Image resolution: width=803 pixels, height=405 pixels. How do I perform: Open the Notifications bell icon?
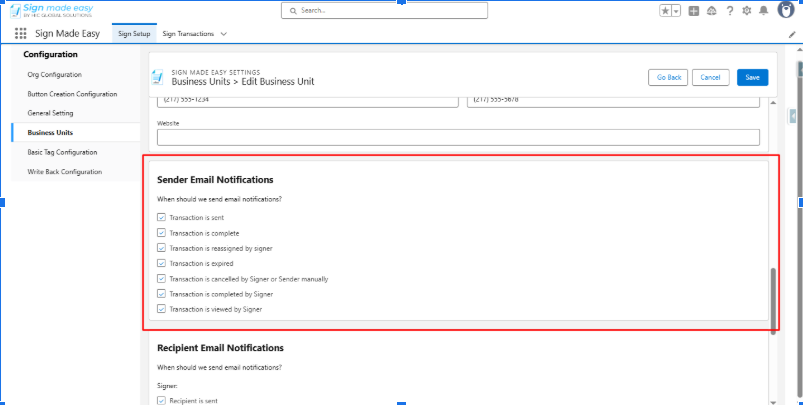[764, 11]
